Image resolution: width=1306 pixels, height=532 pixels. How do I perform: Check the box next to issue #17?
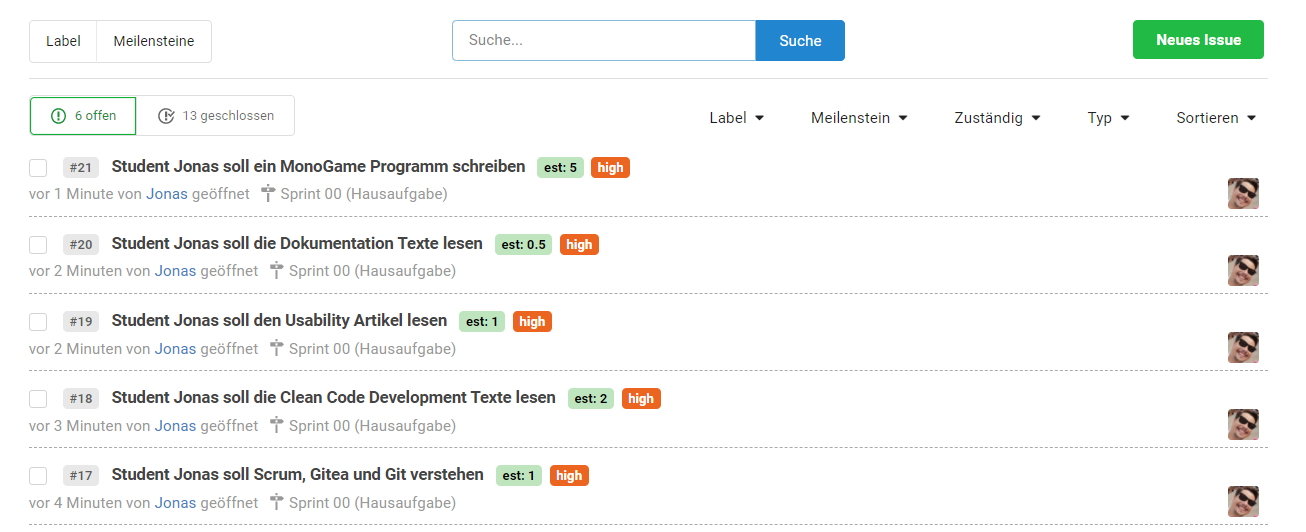pos(38,476)
